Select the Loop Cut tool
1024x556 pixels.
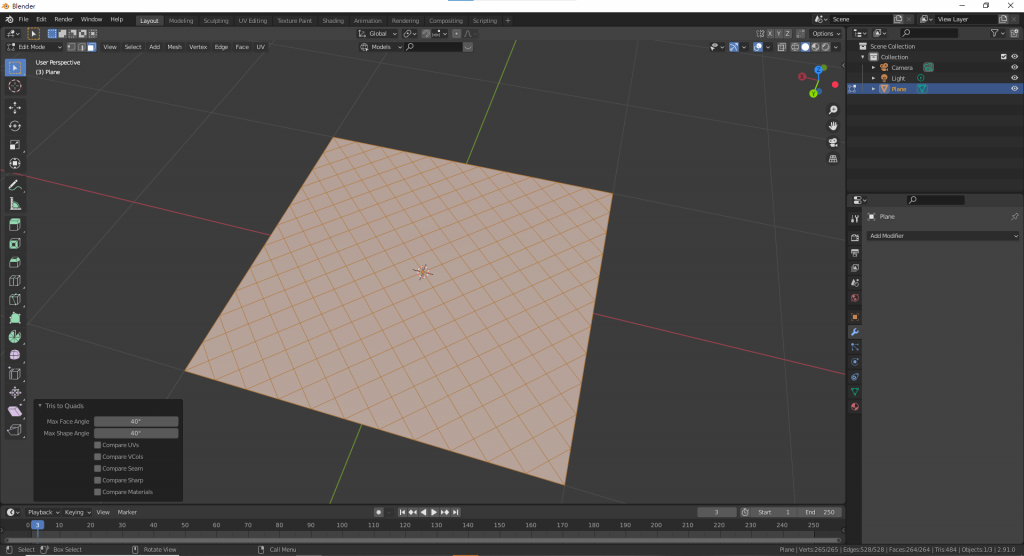[15, 282]
